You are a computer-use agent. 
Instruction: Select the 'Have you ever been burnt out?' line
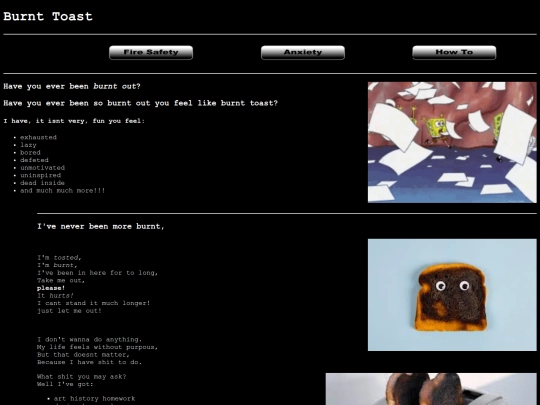72,86
